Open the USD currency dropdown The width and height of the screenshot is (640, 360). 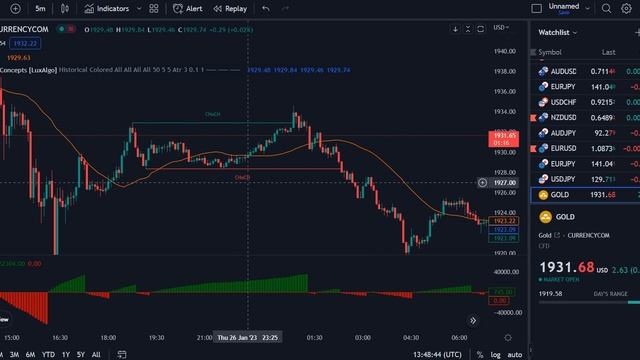coord(501,28)
